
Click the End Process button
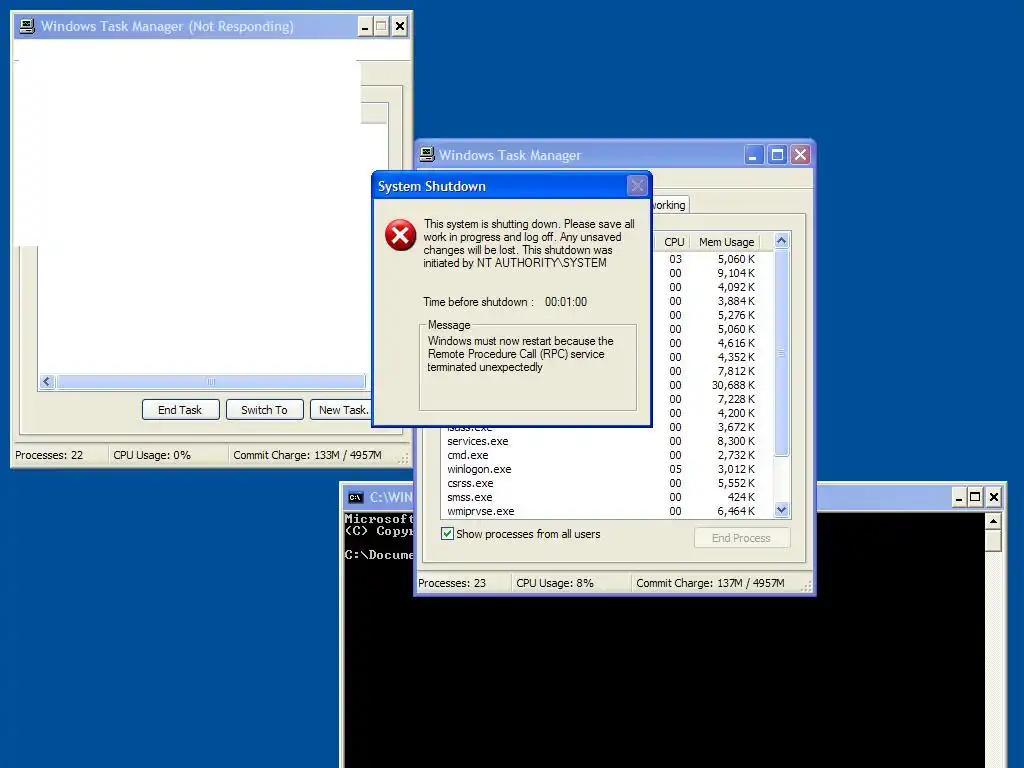[742, 538]
